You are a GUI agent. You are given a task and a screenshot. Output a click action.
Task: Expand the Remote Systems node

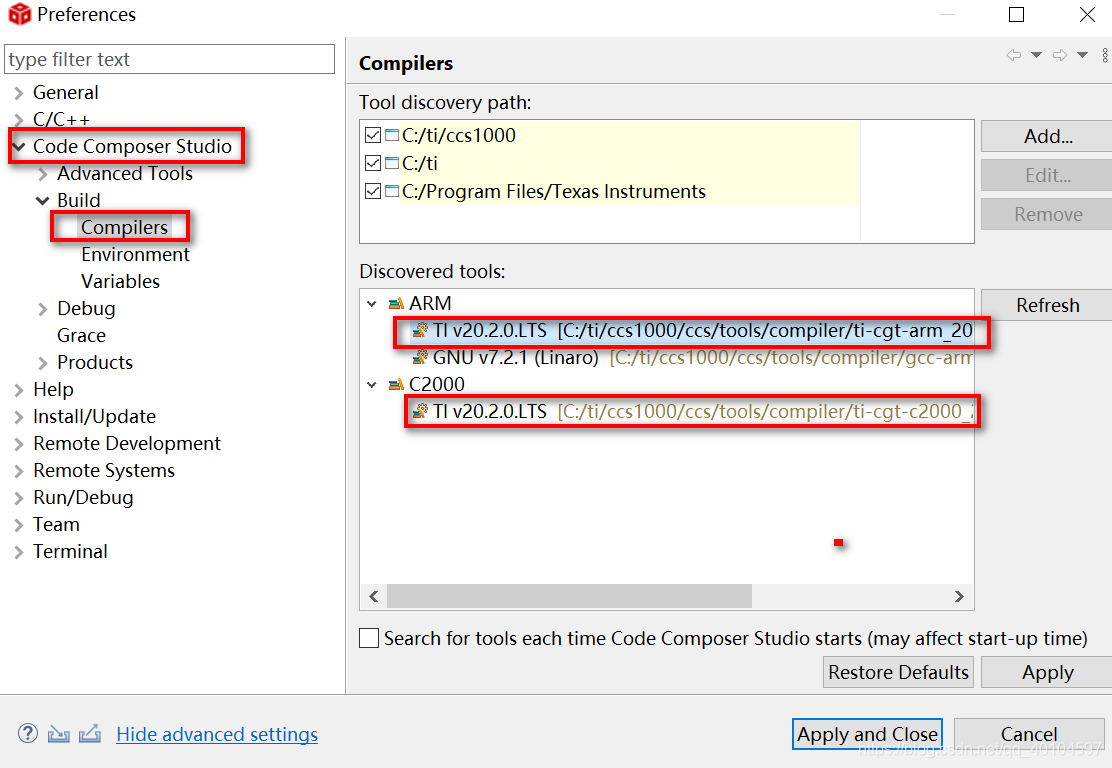click(x=18, y=471)
